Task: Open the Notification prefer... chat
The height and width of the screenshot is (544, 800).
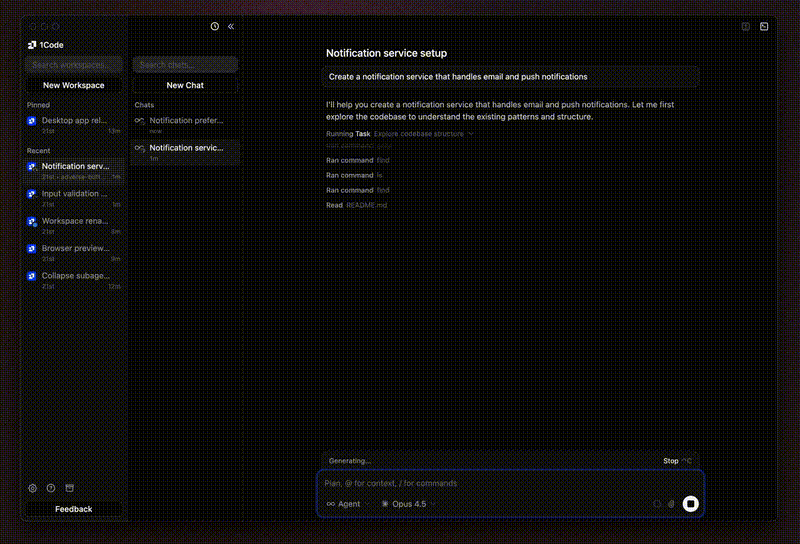Action: point(185,125)
